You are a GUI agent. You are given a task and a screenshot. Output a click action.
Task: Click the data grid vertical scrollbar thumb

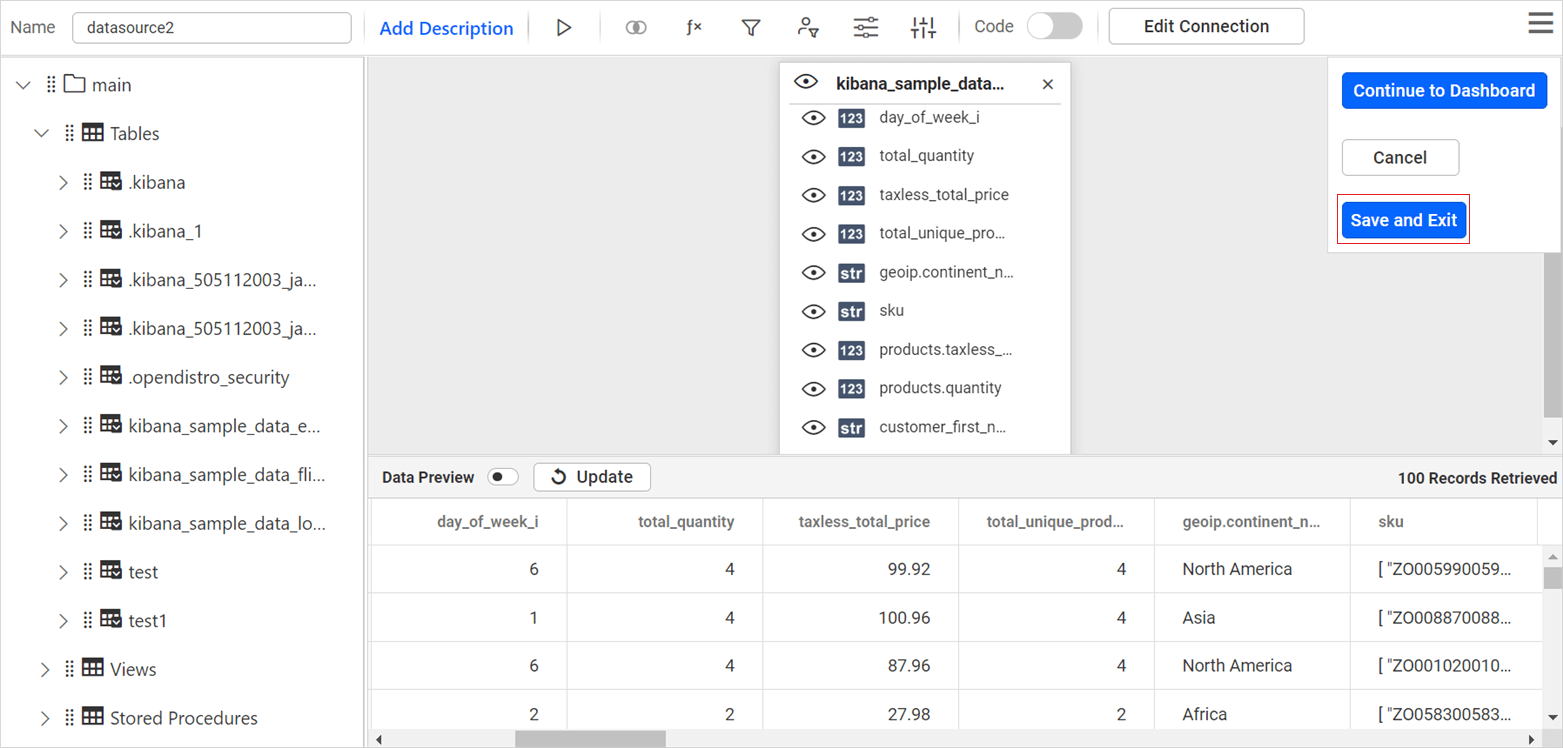tap(1552, 578)
